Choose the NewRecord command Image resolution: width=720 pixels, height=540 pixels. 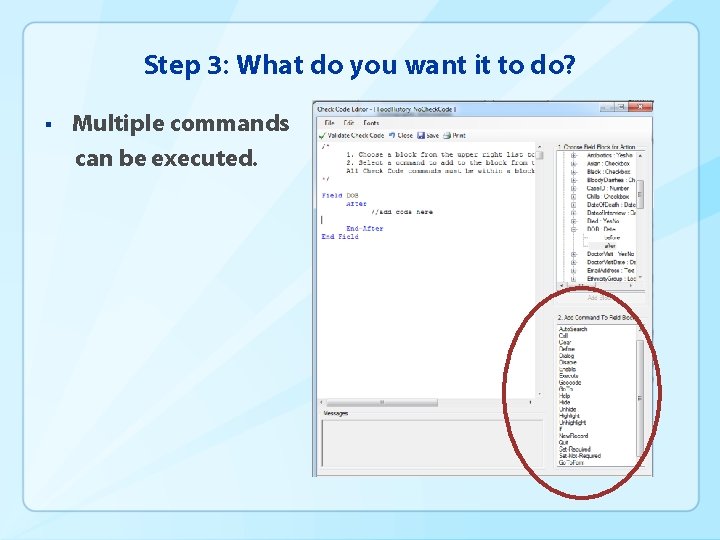click(573, 436)
